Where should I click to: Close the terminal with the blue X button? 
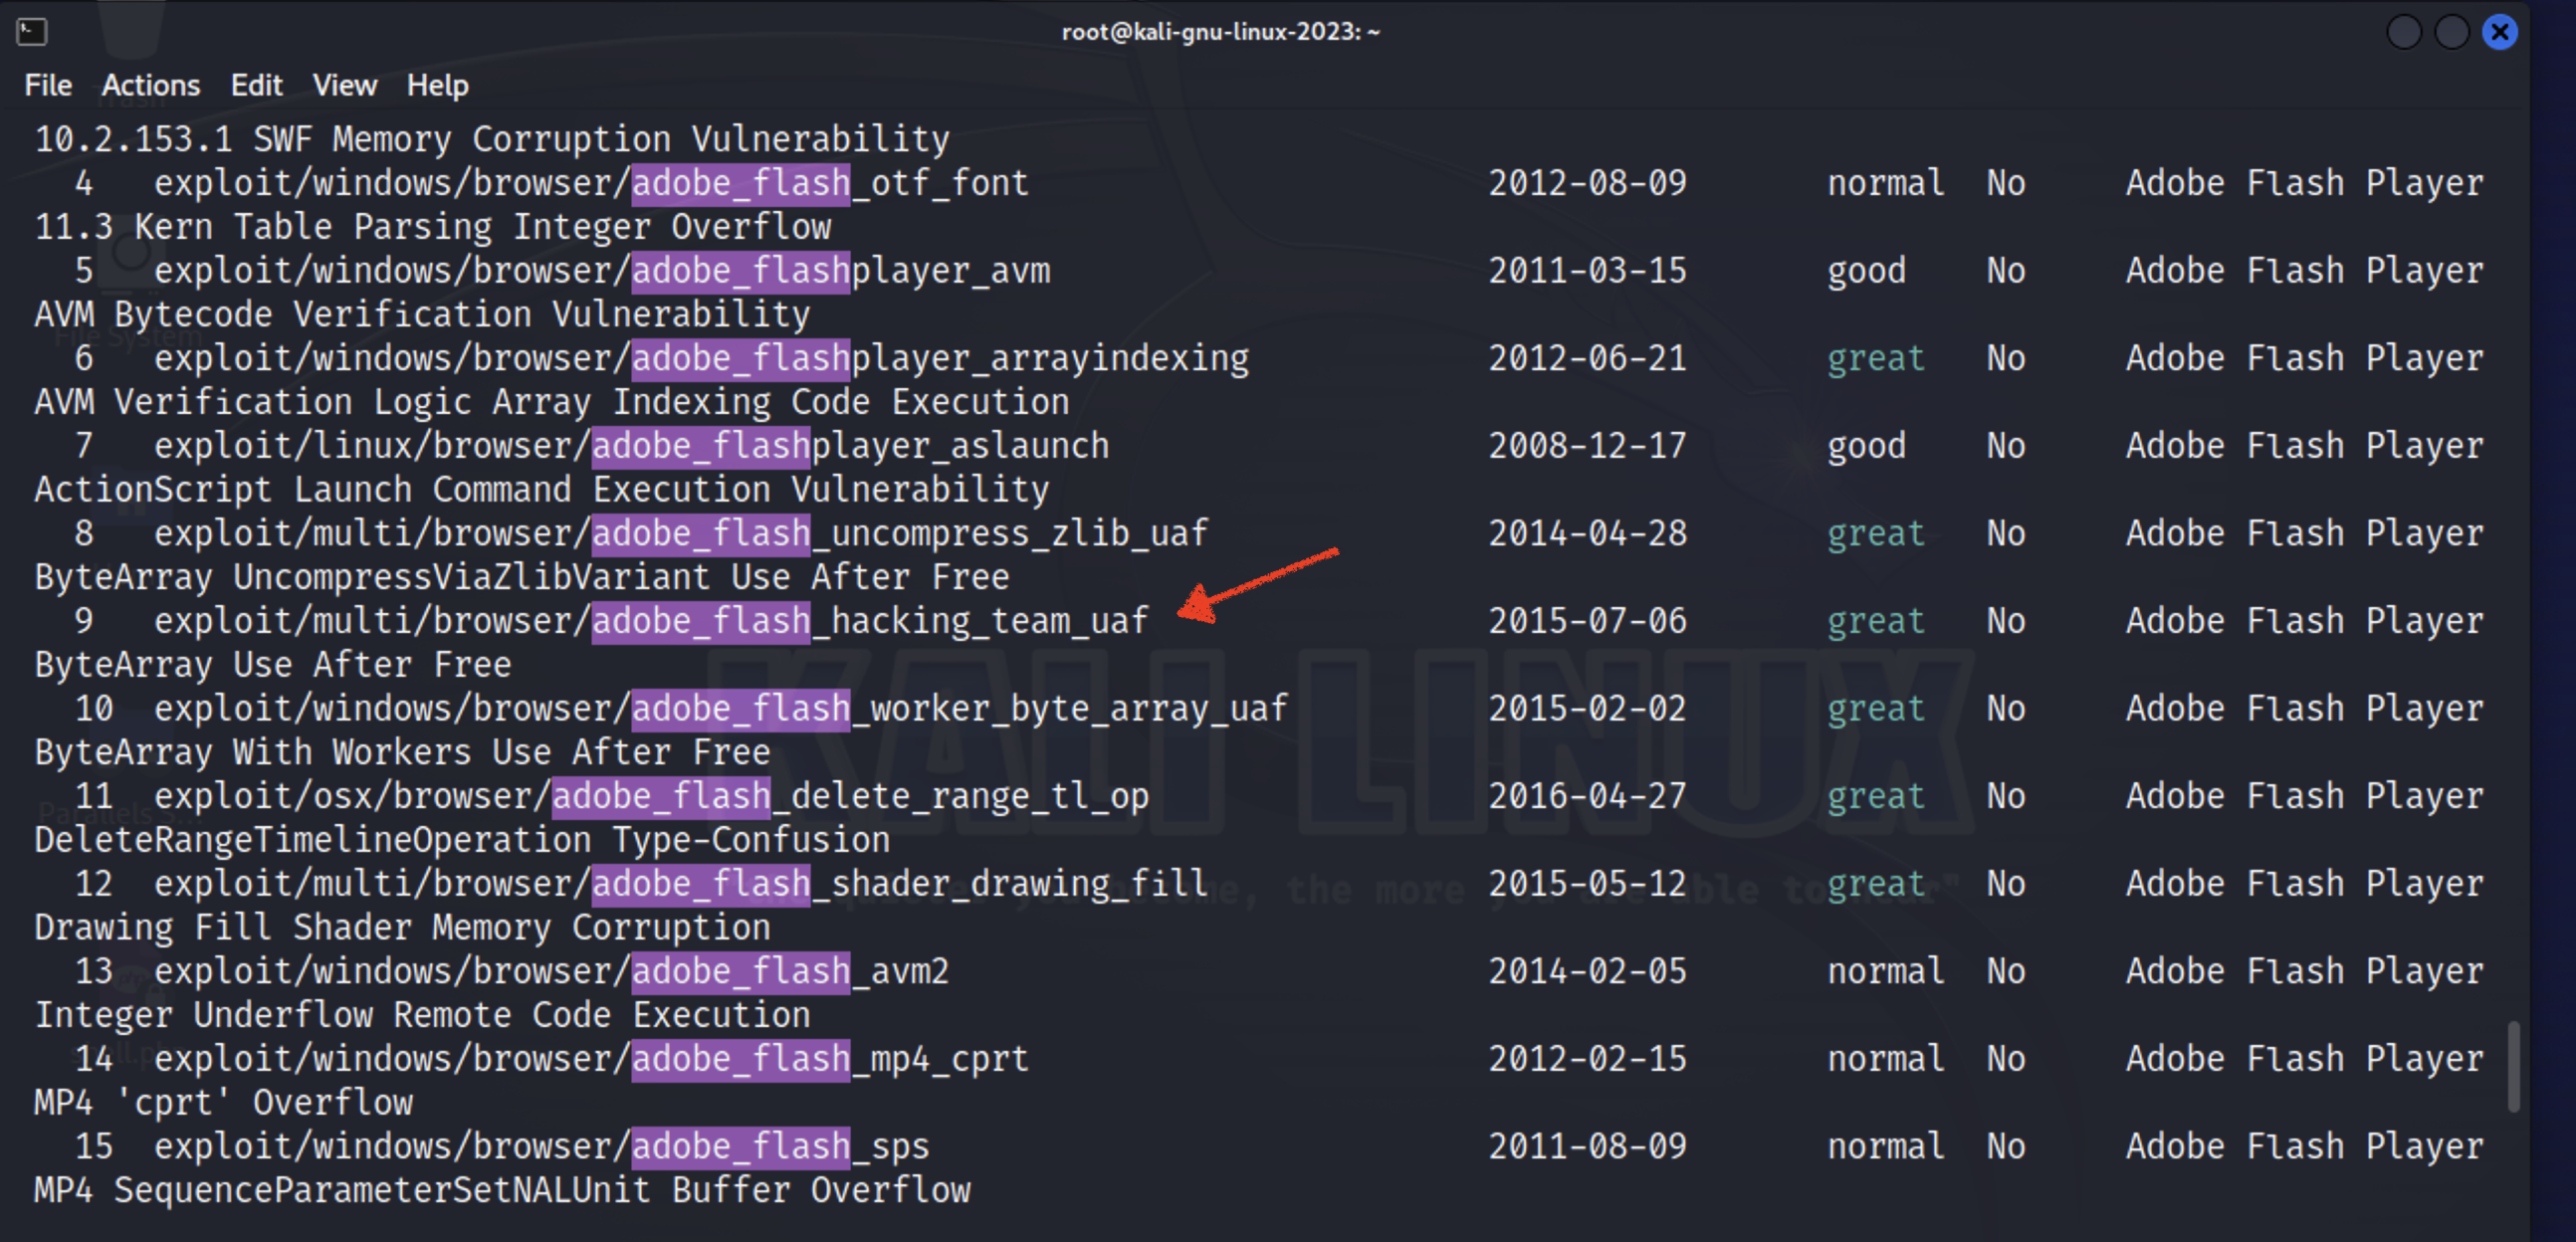click(x=2500, y=32)
